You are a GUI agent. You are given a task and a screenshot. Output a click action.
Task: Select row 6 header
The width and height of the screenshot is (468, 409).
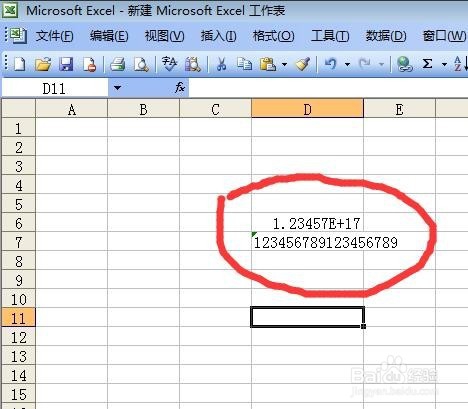pyautogui.click(x=19, y=223)
